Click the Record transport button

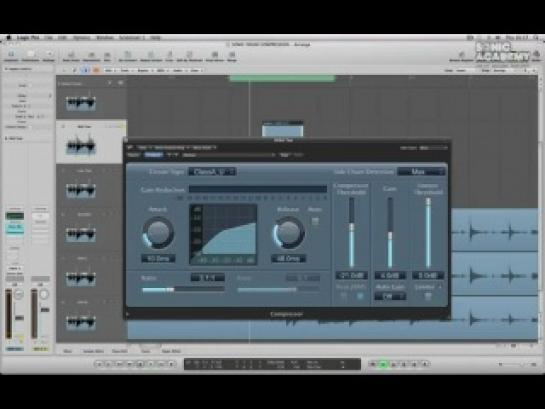point(172,364)
